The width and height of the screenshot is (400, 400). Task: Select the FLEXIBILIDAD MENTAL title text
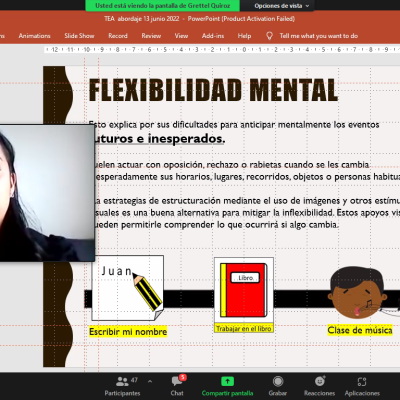[x=214, y=90]
